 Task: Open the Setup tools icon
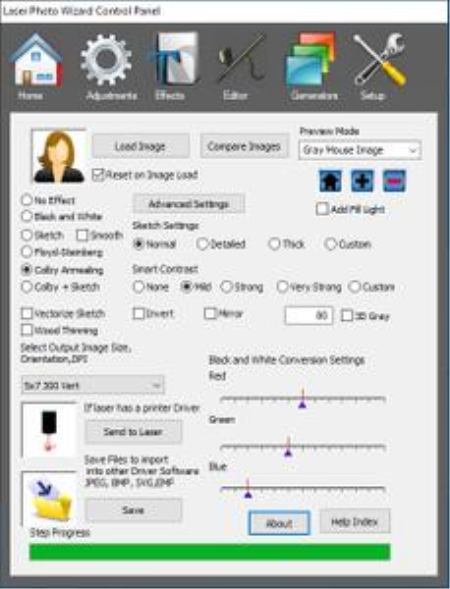click(x=379, y=59)
